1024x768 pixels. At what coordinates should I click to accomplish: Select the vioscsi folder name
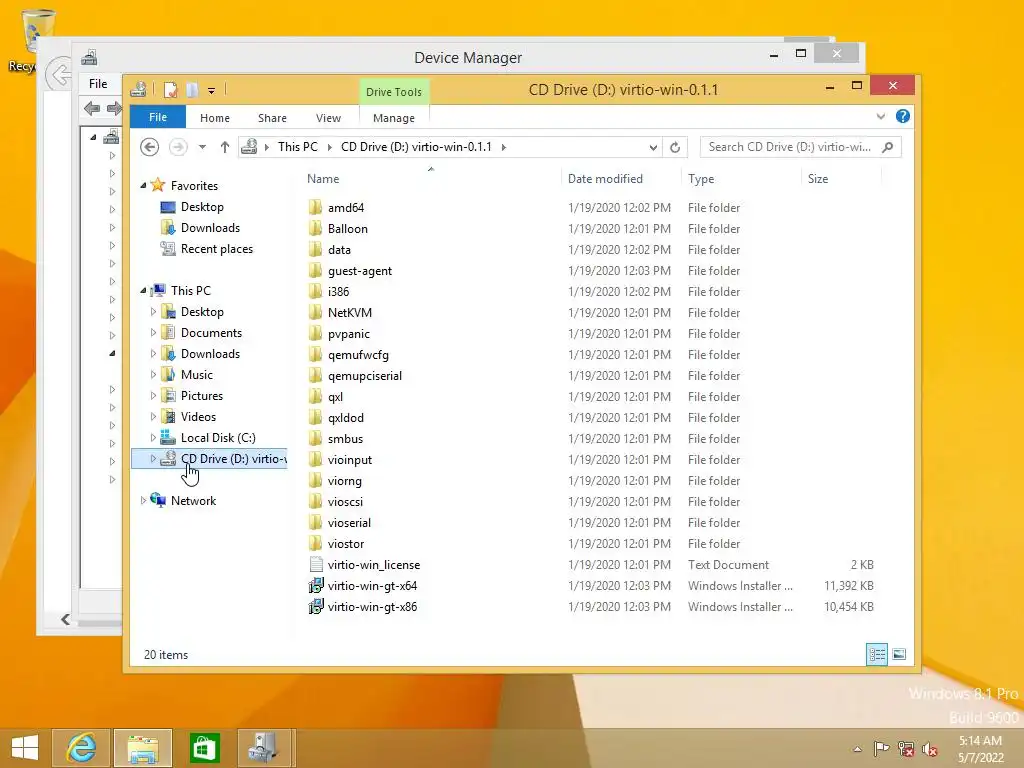click(x=345, y=502)
